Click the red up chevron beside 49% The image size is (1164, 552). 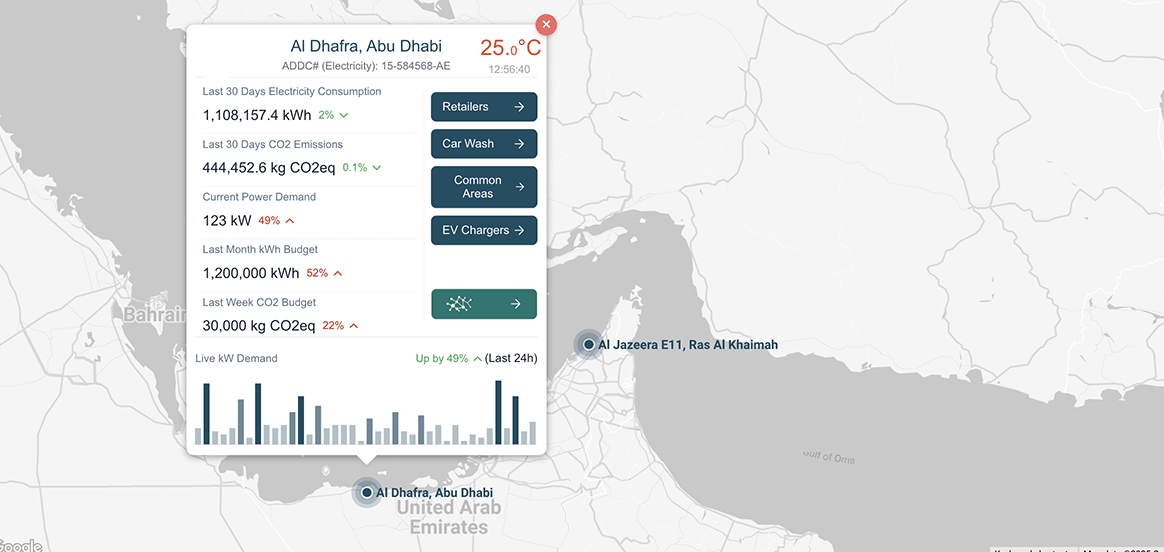pyautogui.click(x=290, y=221)
